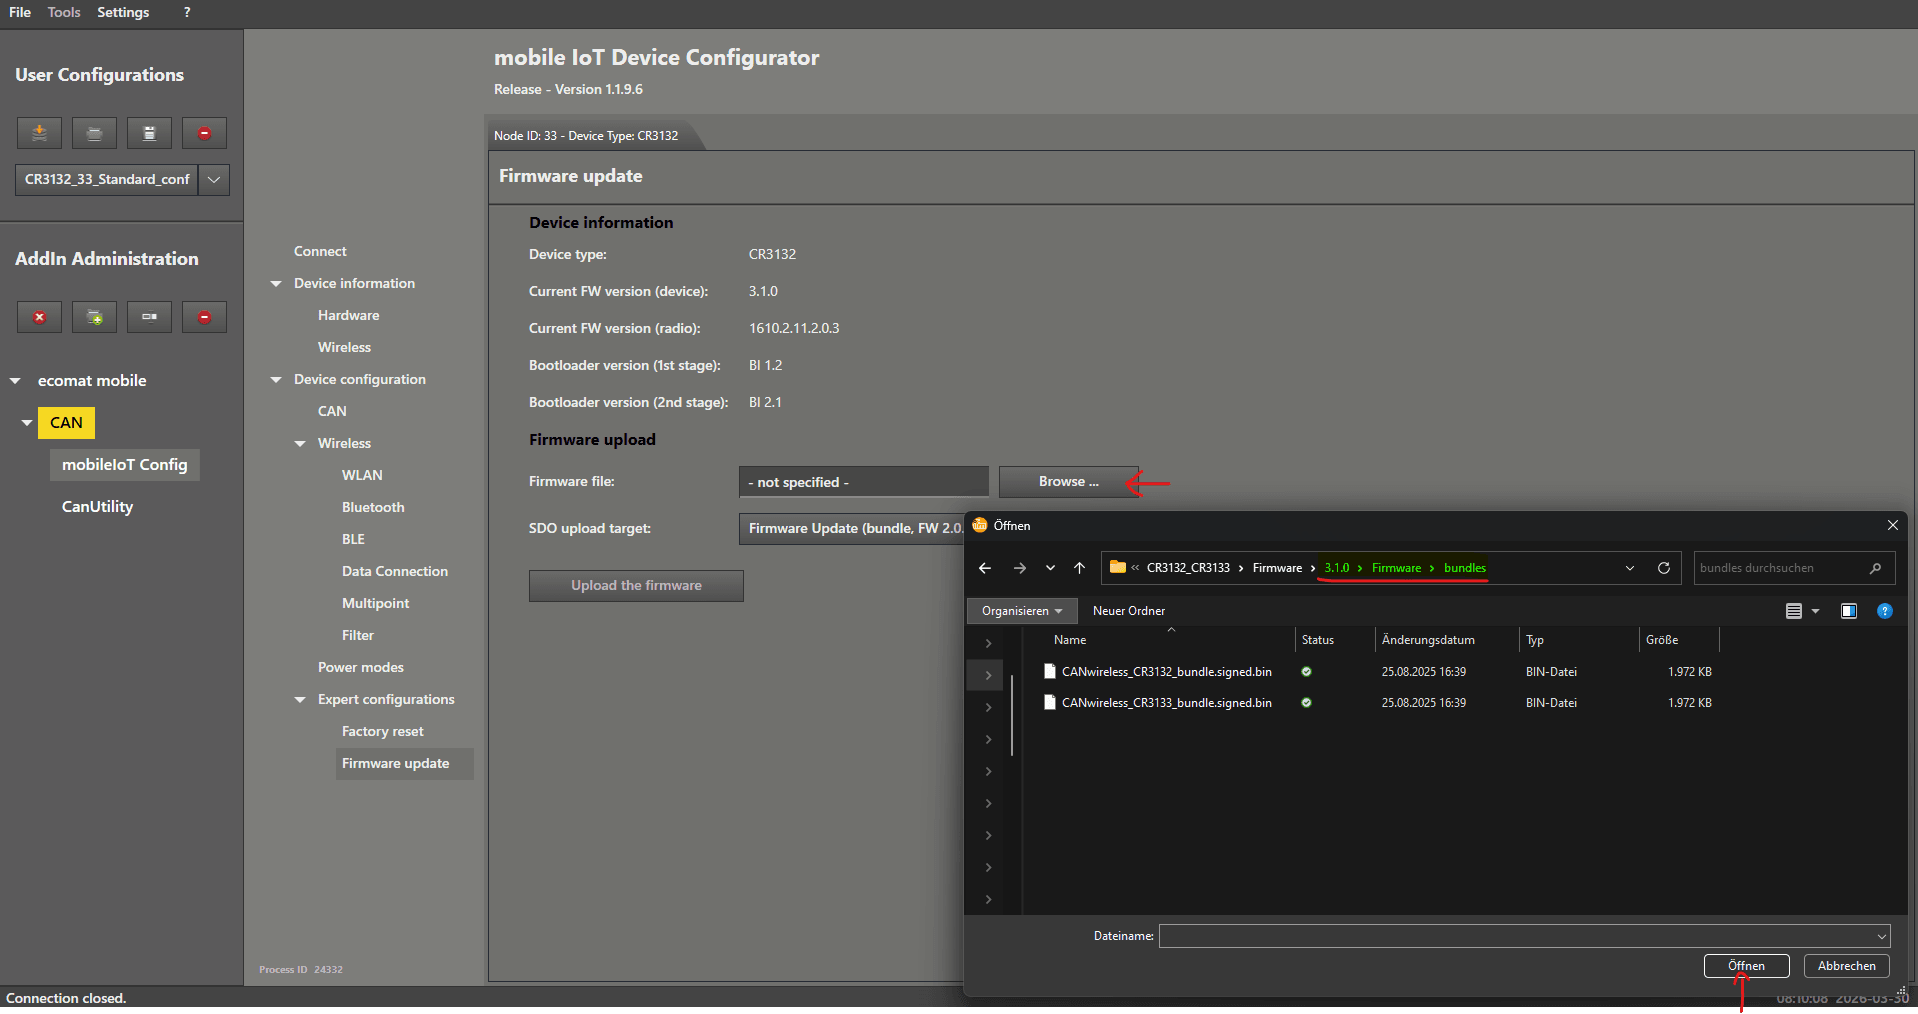Open the CR3132_33_Standard_conf configuration dropdown

pyautogui.click(x=214, y=180)
